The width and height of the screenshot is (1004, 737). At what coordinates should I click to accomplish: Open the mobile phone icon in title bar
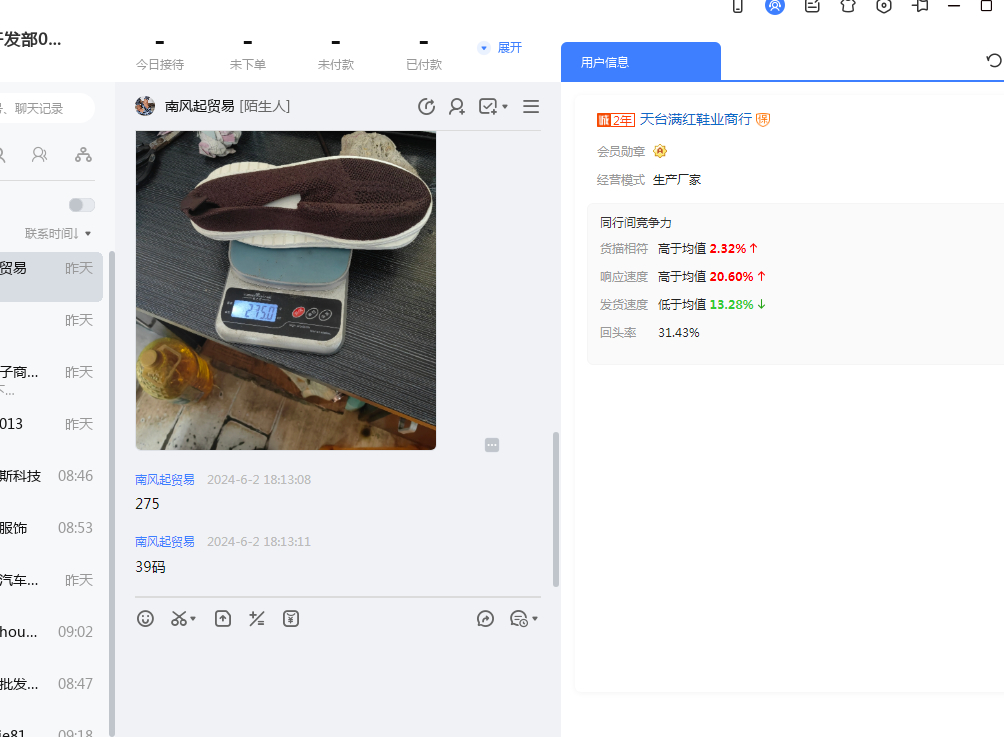point(738,6)
